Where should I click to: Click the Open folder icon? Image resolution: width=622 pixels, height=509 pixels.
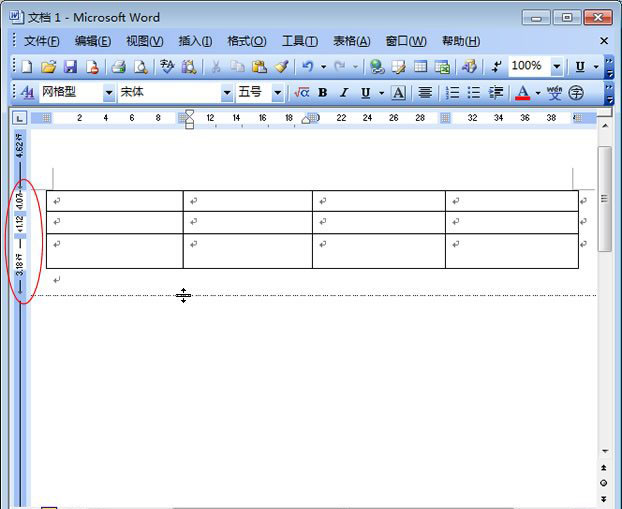click(48, 67)
